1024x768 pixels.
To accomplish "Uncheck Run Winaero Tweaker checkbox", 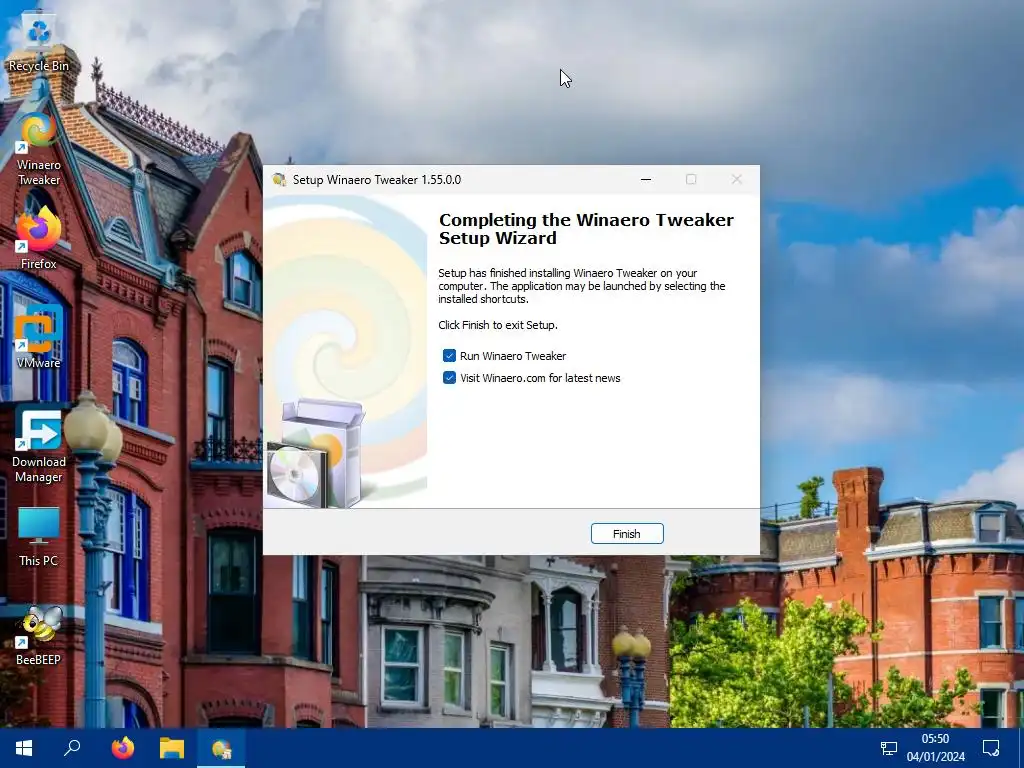I will click(449, 356).
